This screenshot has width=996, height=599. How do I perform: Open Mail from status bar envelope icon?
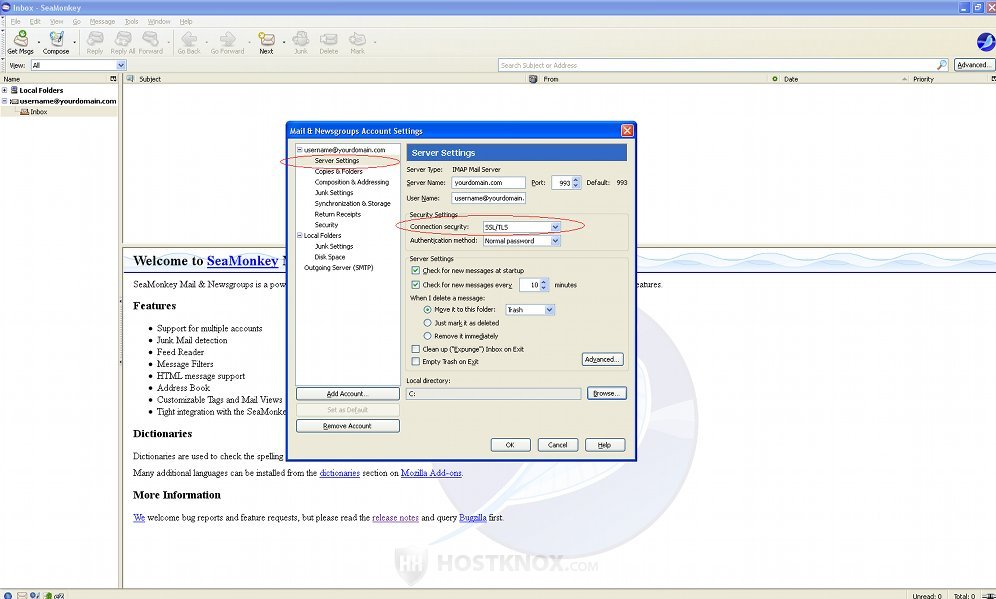(22, 596)
